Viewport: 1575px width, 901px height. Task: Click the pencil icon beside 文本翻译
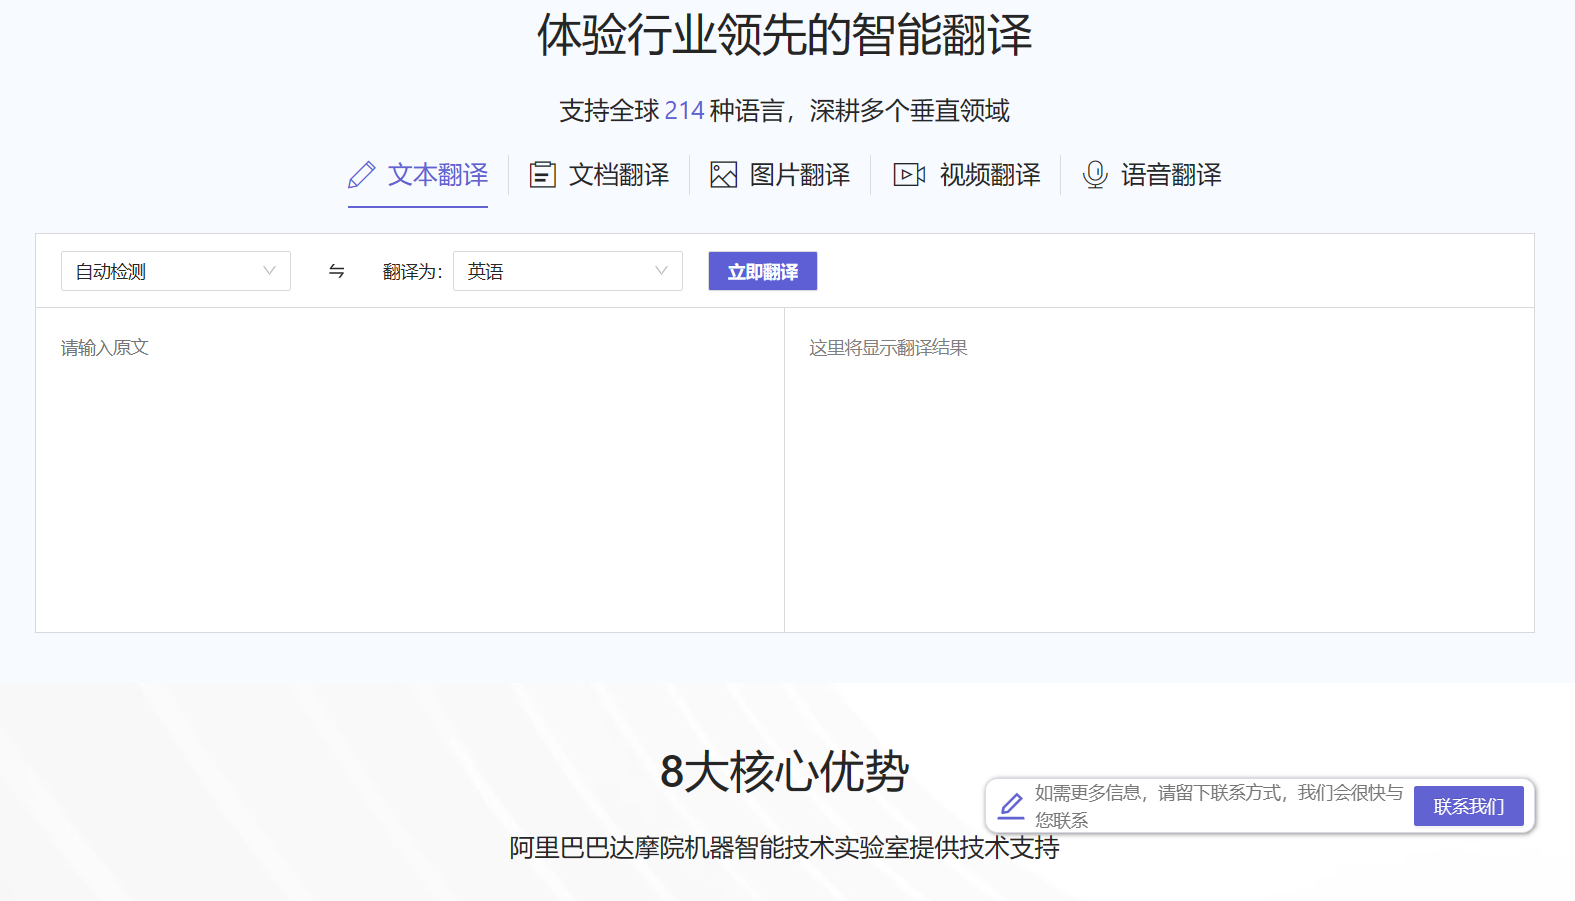pyautogui.click(x=362, y=175)
